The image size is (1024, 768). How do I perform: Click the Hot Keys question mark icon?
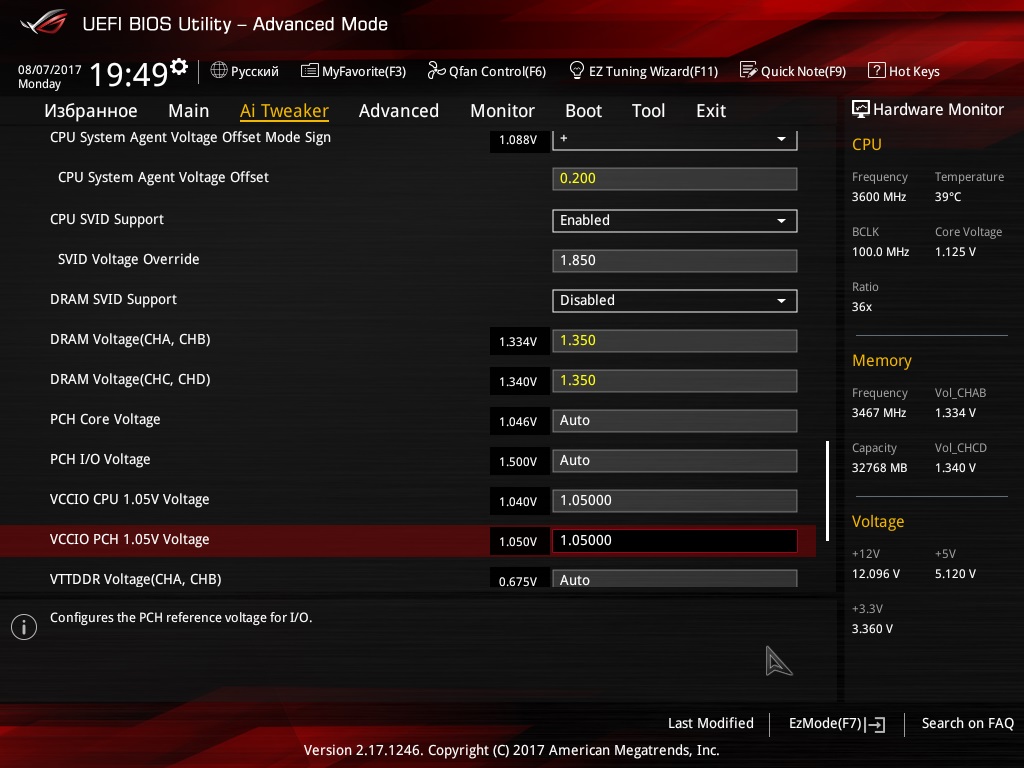[x=876, y=71]
